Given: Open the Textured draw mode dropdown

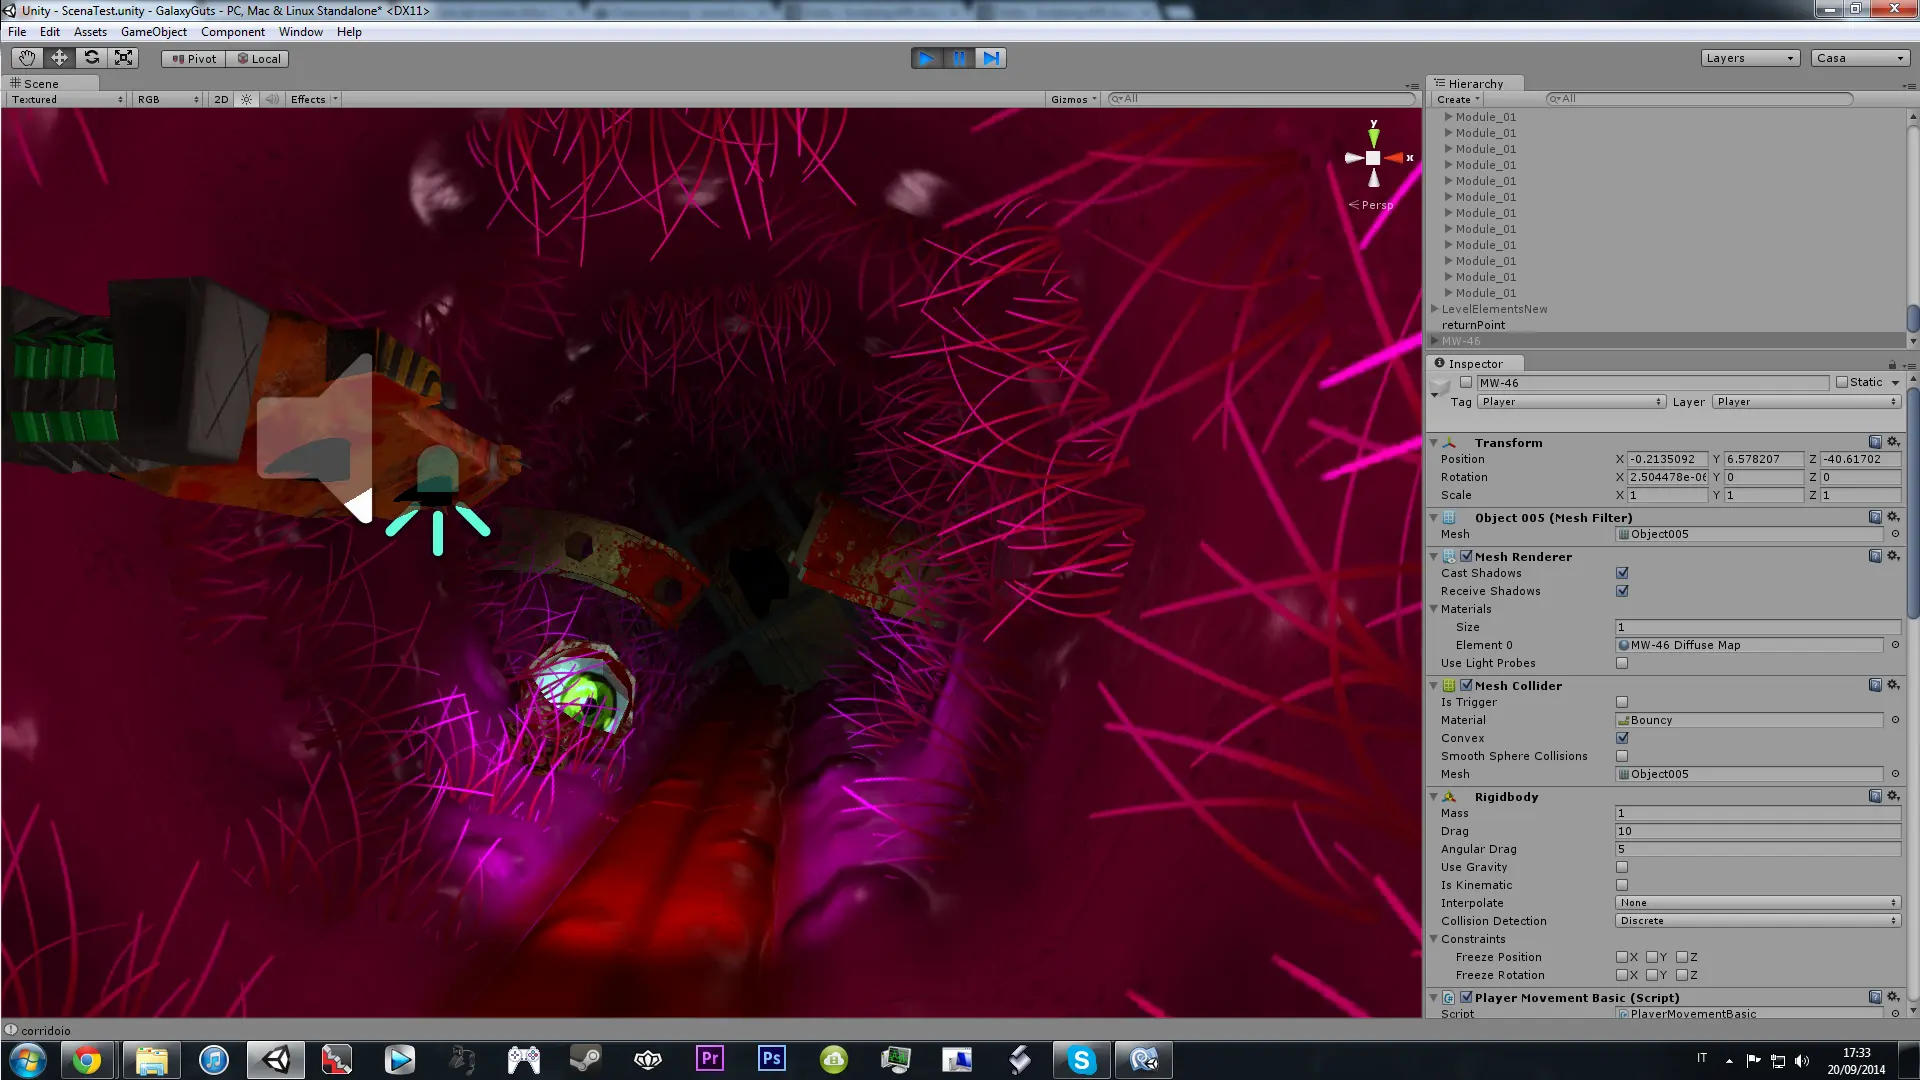Looking at the screenshot, I should [67, 99].
